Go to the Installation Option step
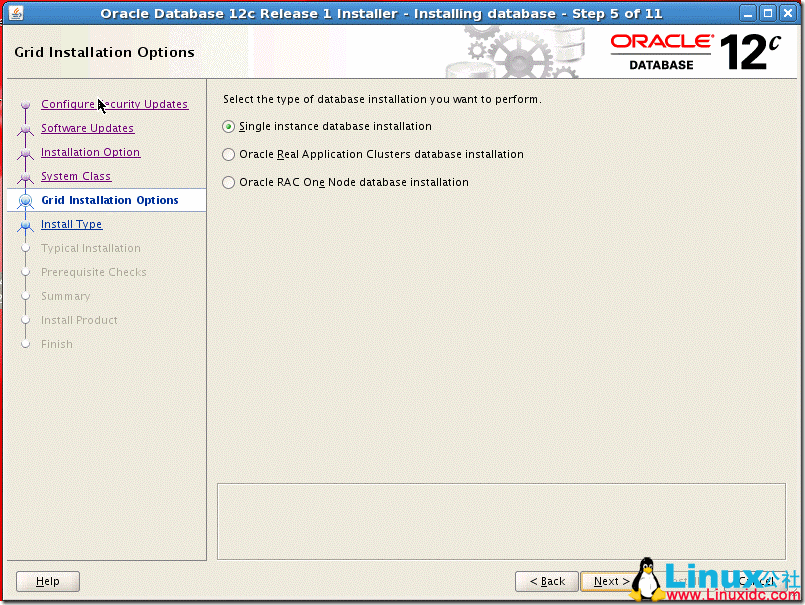Screen dimensions: 805x605 (90, 152)
